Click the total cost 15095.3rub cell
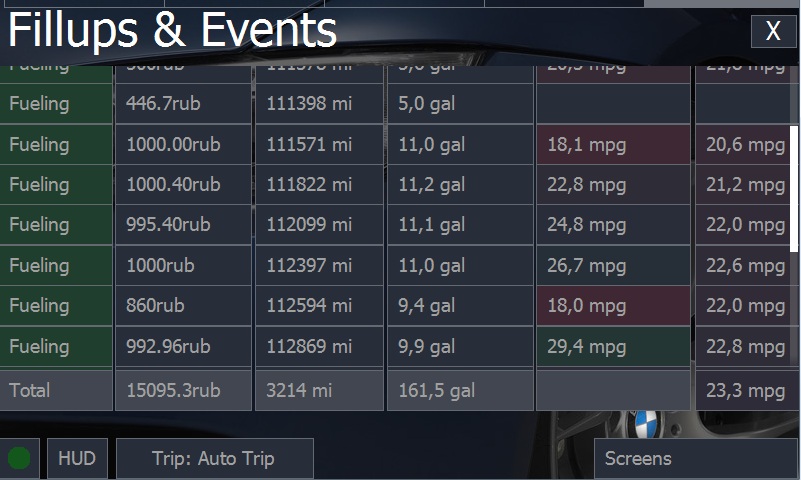Screen dimensions: 801x480 tap(183, 390)
